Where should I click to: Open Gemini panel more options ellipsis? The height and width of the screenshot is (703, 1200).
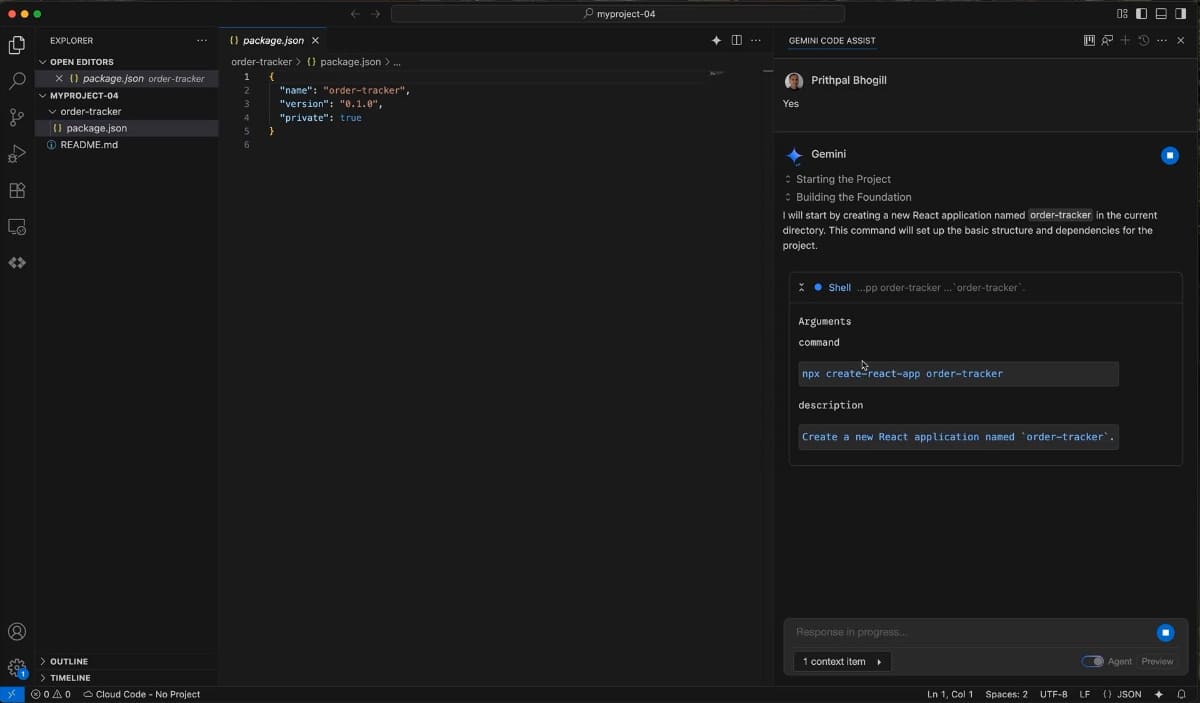1161,41
